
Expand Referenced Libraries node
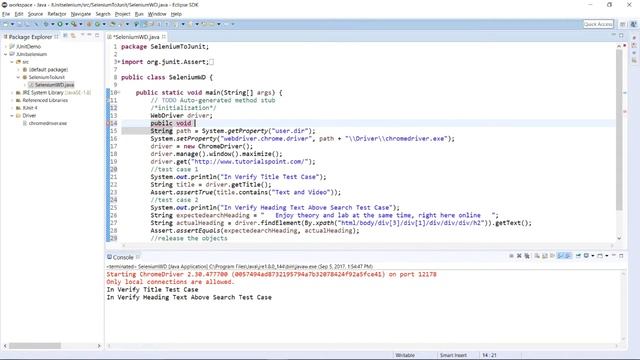pyautogui.click(x=12, y=100)
